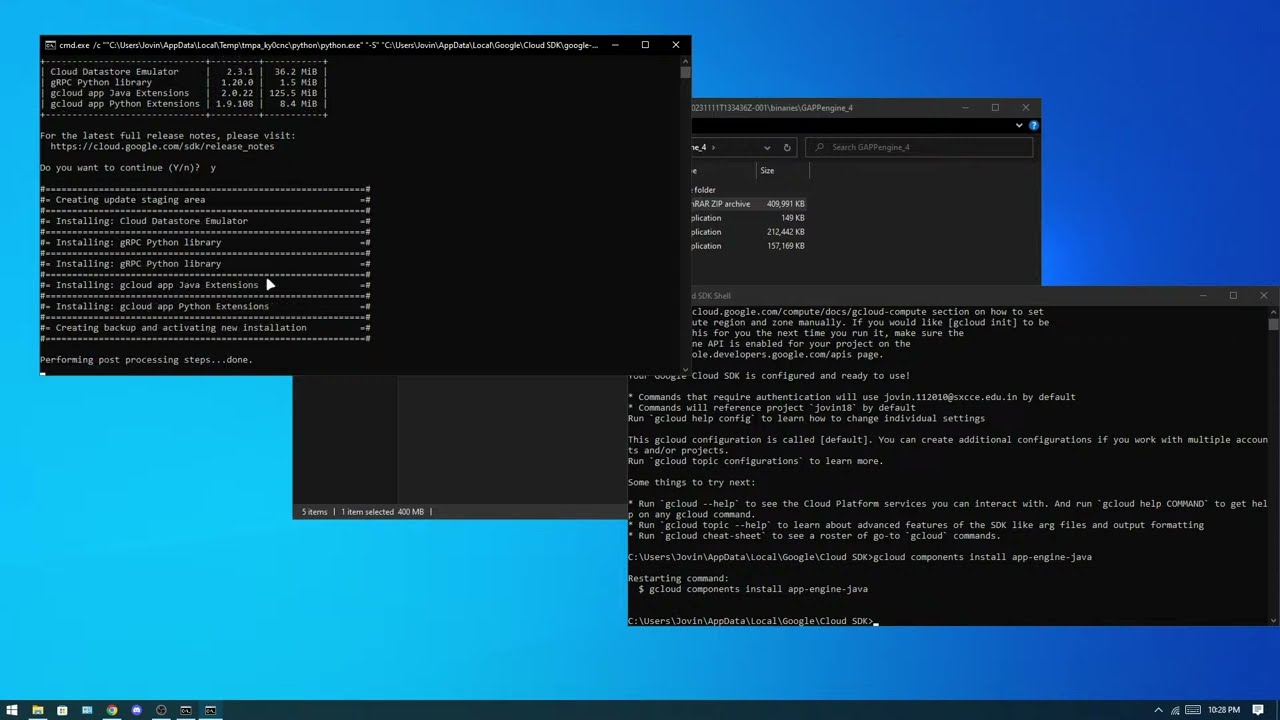Minimize the Cloud SDK Shell window
This screenshot has height=720, width=1280.
click(x=1203, y=295)
